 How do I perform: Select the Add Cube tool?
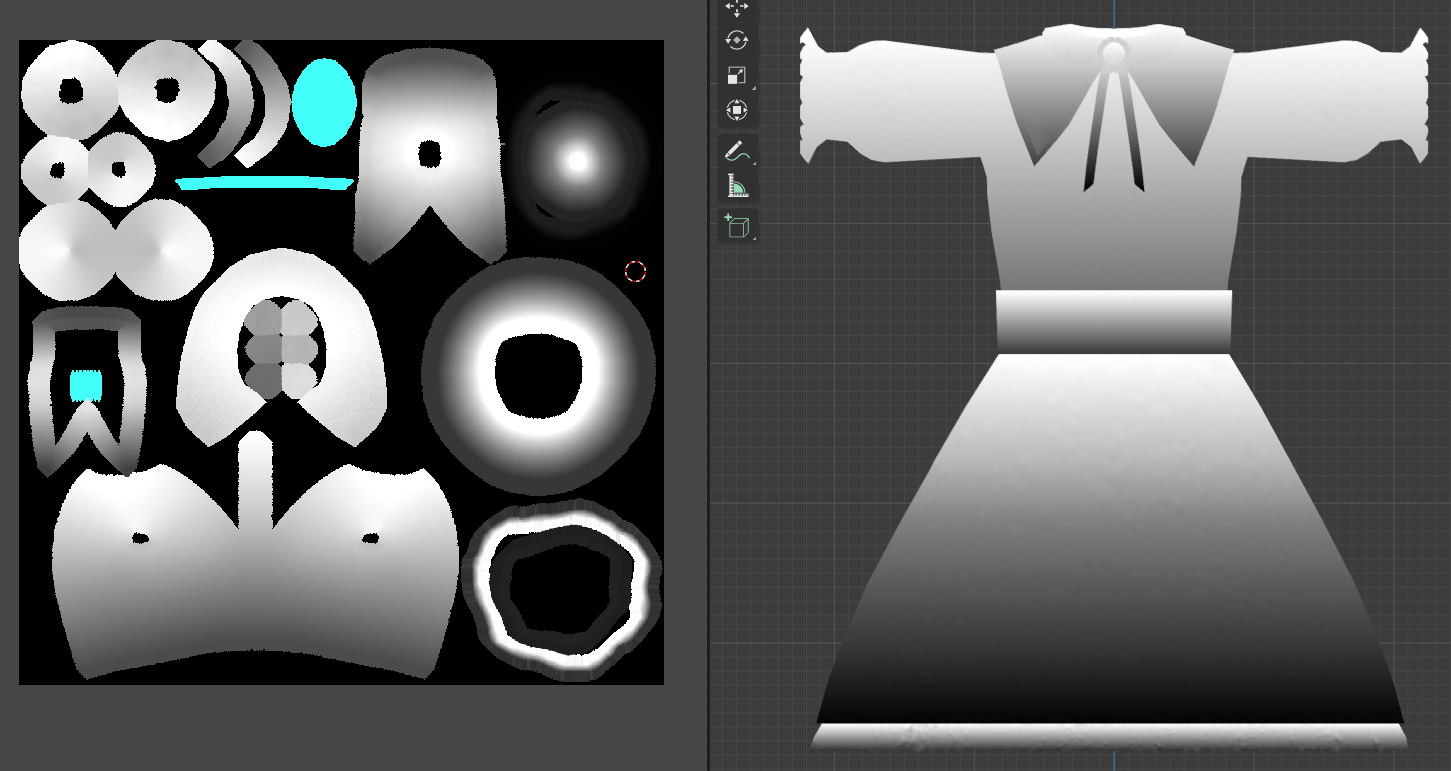[x=737, y=226]
